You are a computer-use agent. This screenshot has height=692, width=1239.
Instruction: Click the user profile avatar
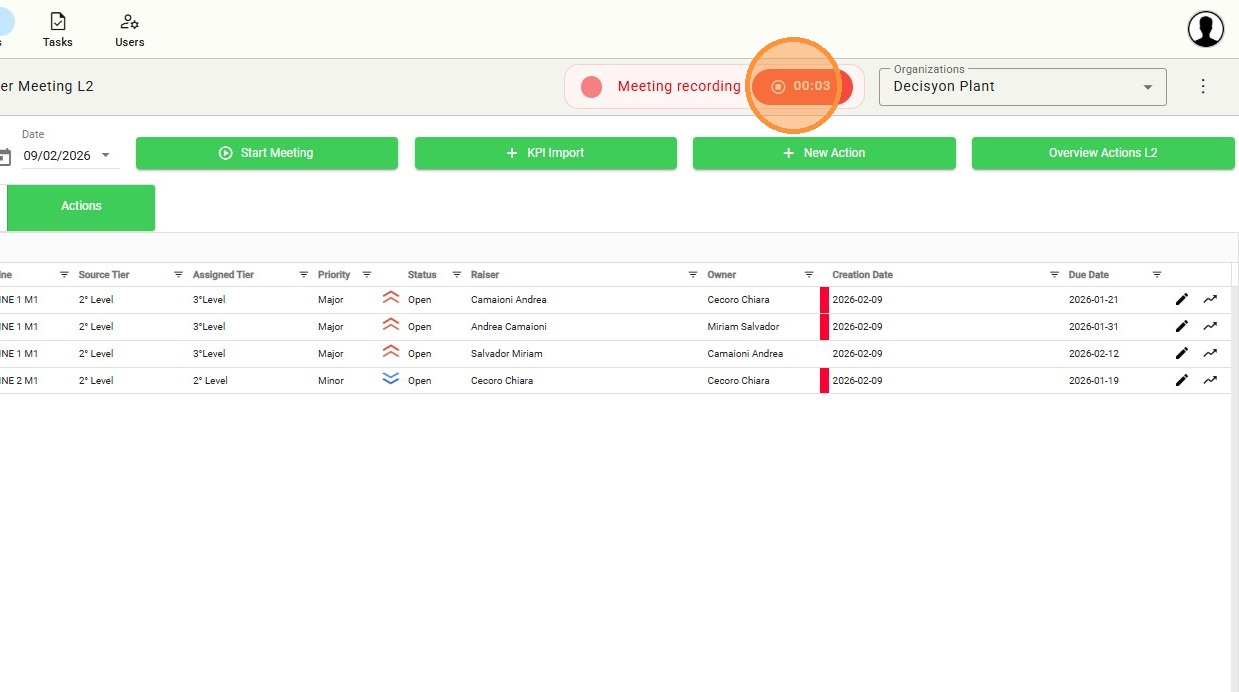[x=1205, y=29]
